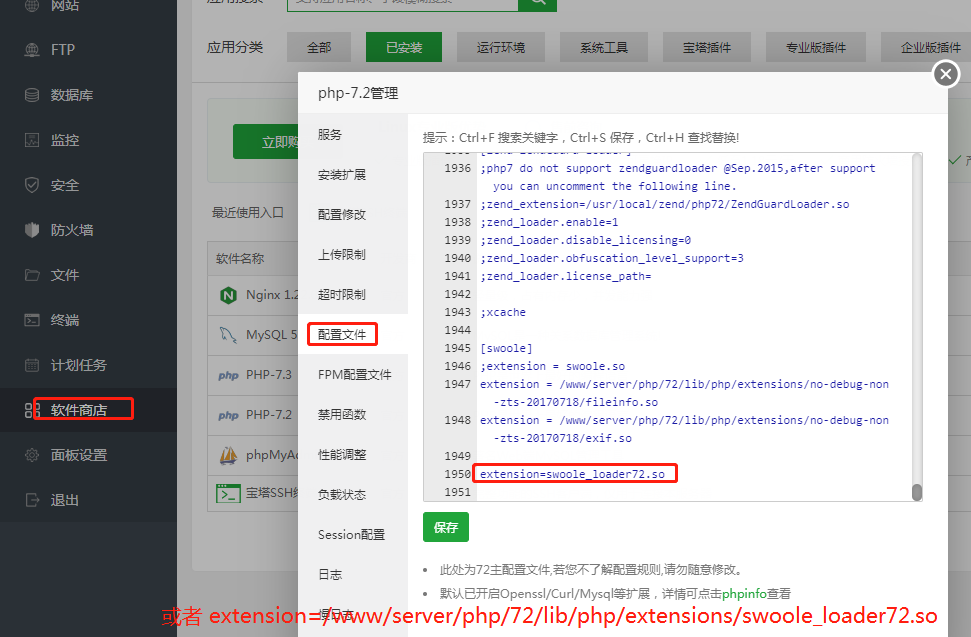This screenshot has width=971, height=637.
Task: Click the ;zend_loader.disable_licensing=0 line
Action: [x=585, y=240]
